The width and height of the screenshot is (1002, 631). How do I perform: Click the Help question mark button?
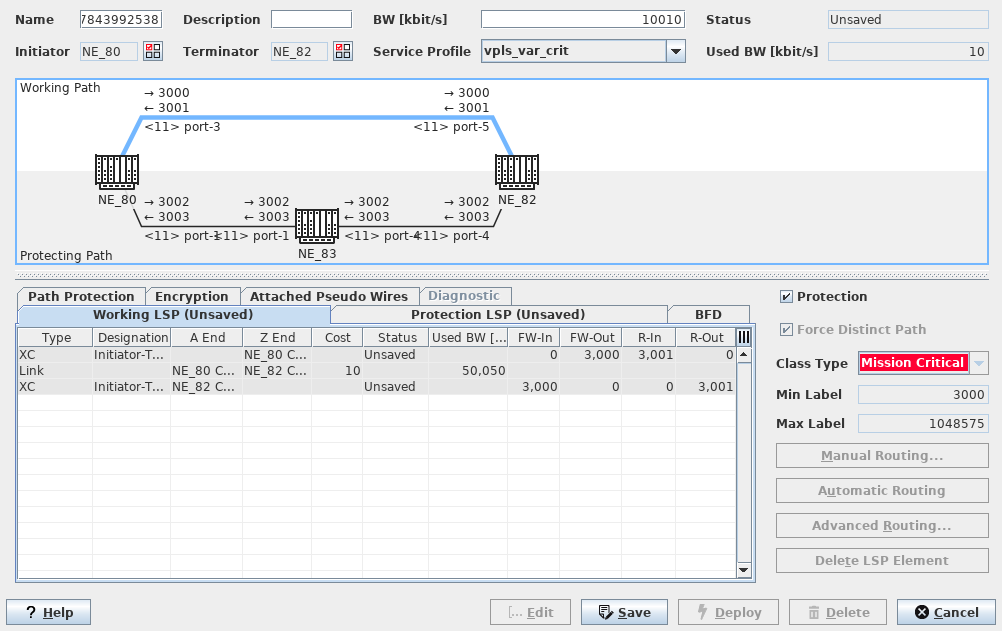48,612
